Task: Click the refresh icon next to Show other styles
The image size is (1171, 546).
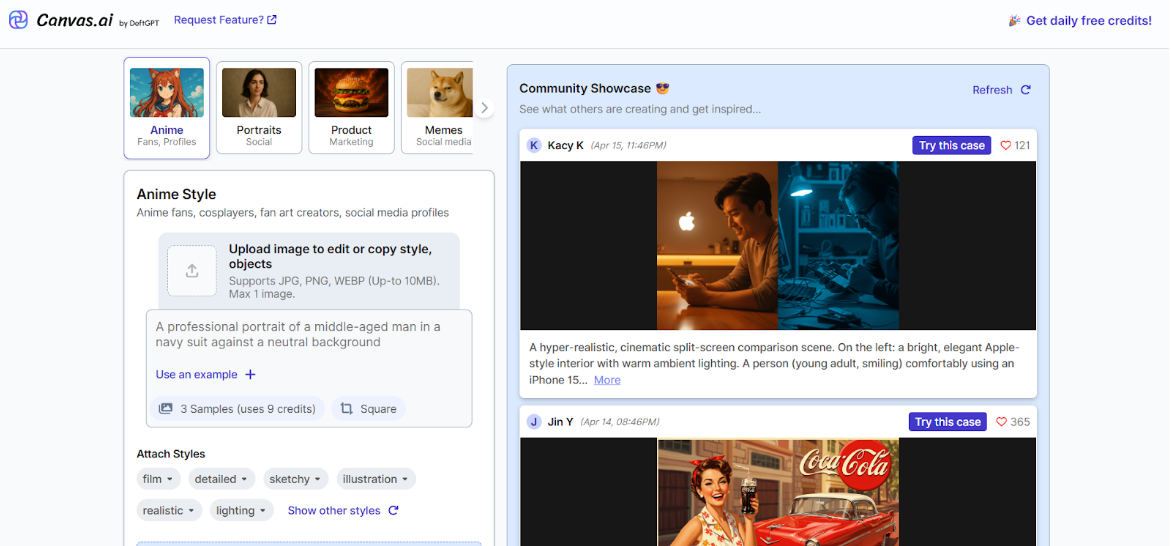Action: pos(393,511)
